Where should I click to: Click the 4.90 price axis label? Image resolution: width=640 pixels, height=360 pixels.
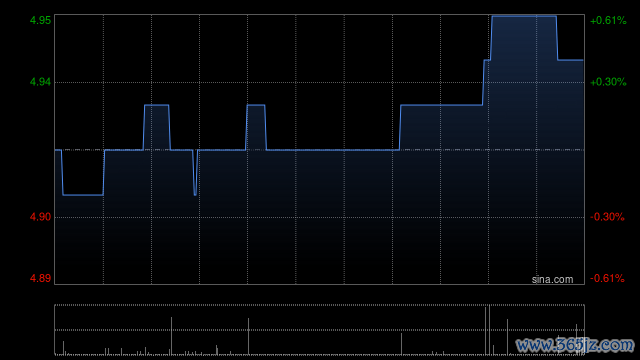pyautogui.click(x=40, y=217)
